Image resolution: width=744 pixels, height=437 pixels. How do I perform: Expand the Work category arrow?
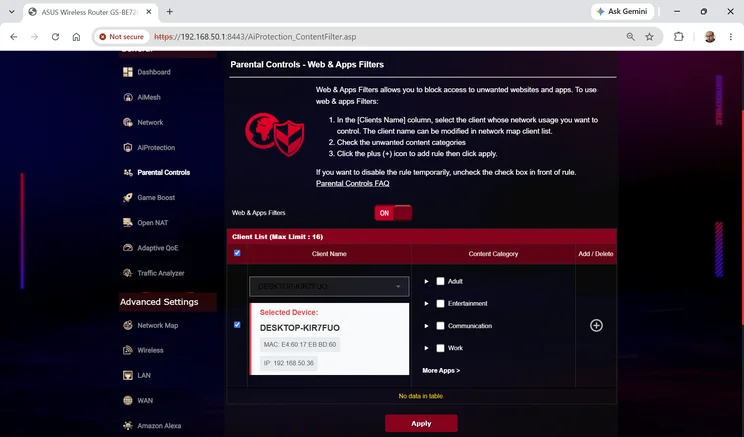point(426,348)
